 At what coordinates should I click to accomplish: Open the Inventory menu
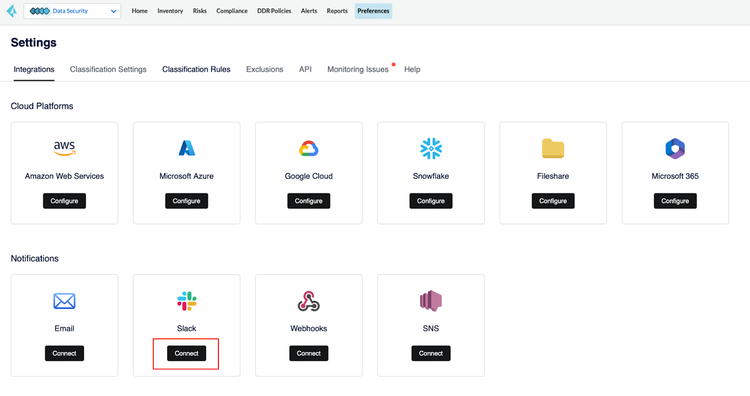[170, 11]
